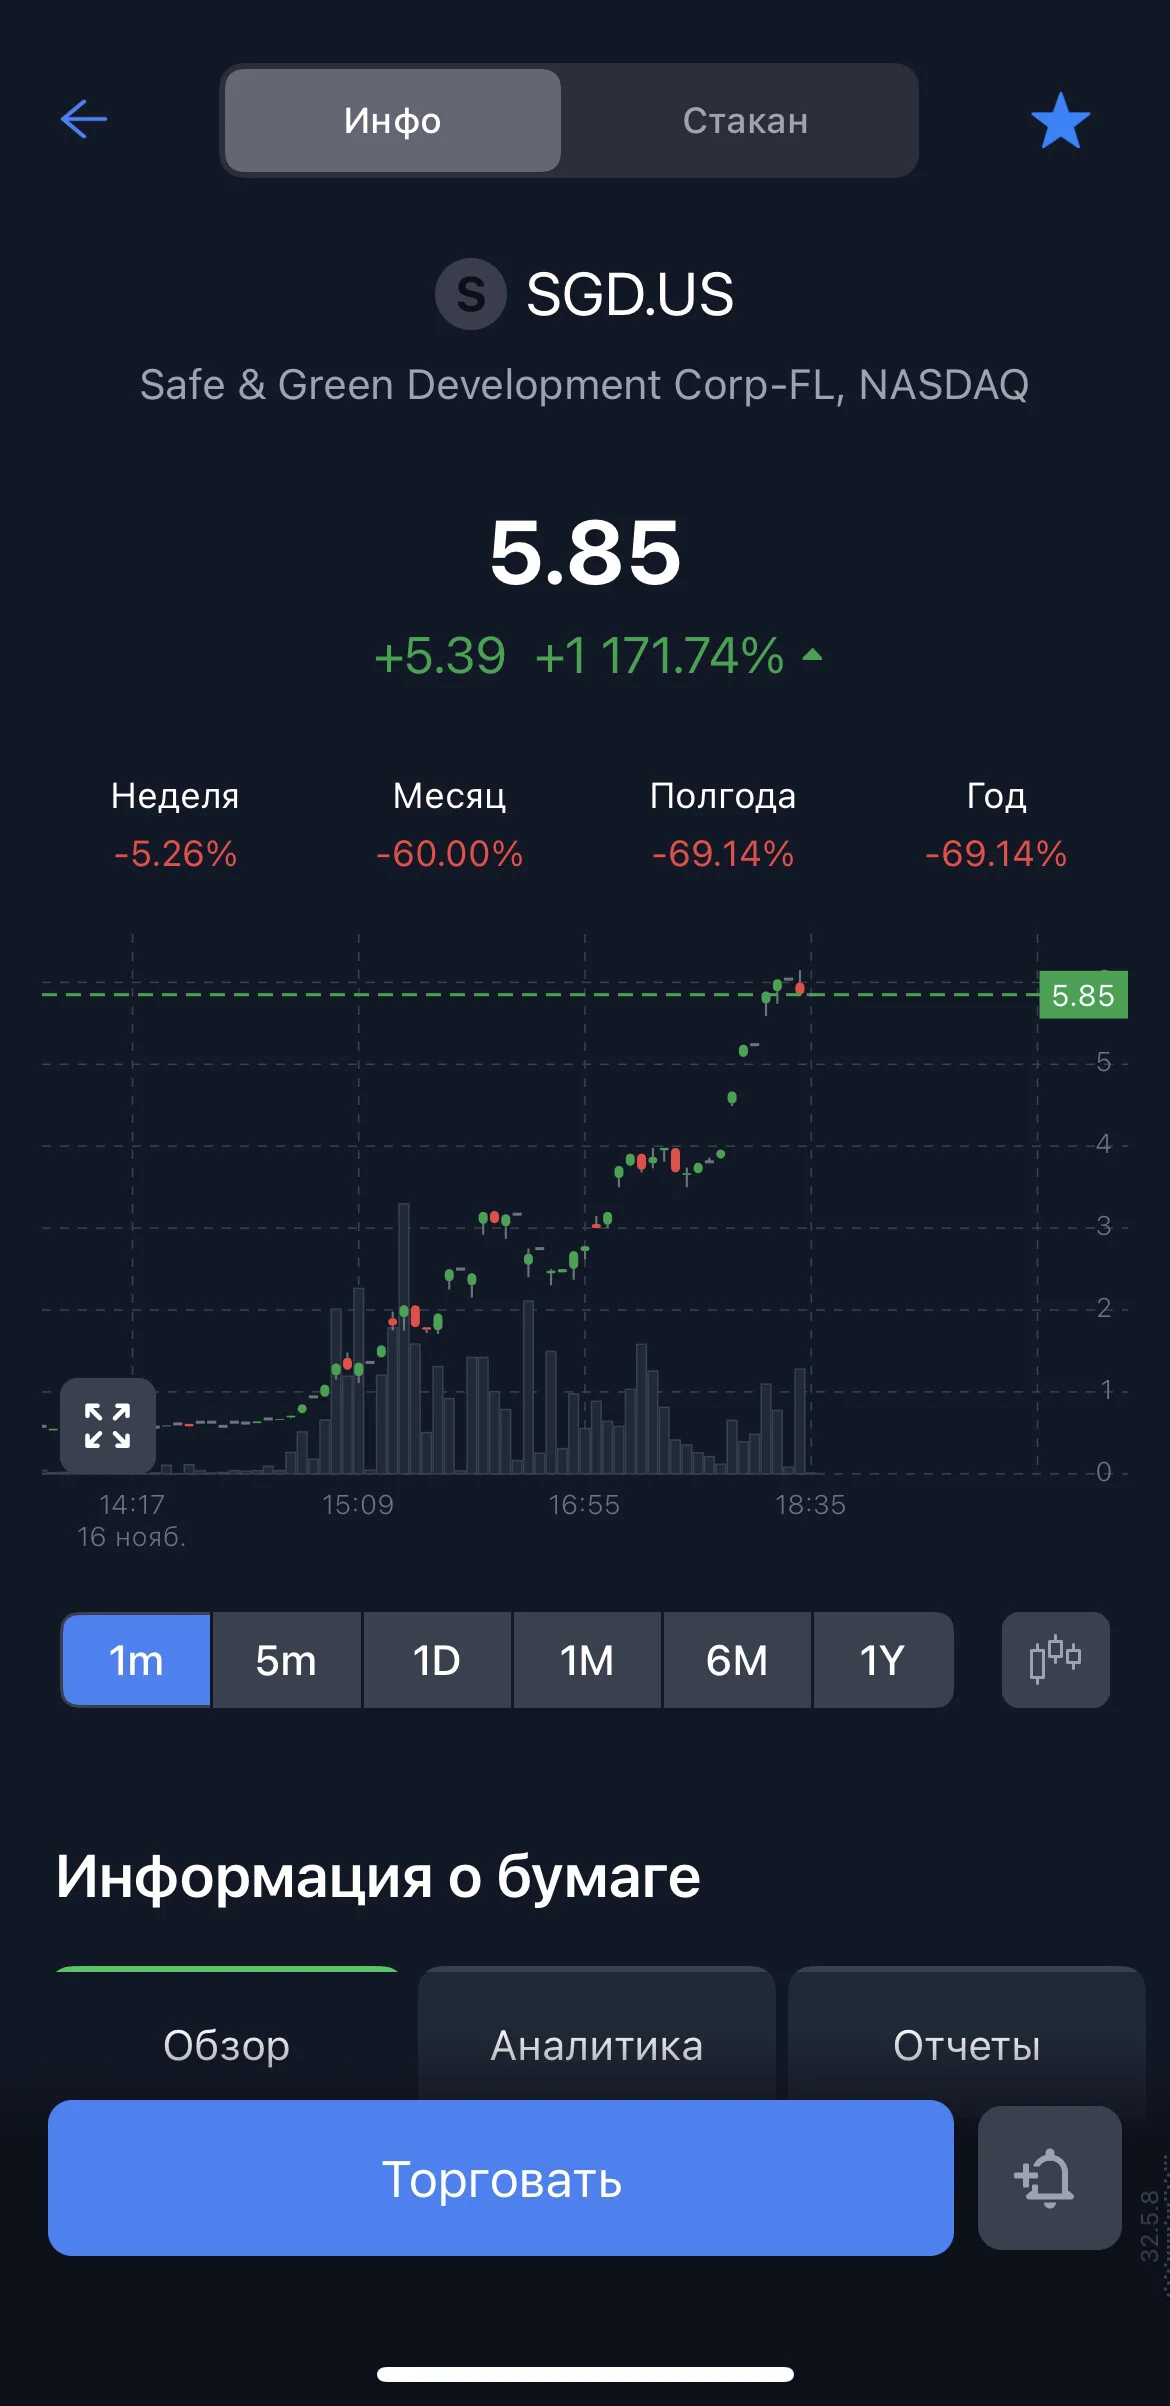1170x2406 pixels.
Task: Expand chart to fullscreen
Action: point(108,1425)
